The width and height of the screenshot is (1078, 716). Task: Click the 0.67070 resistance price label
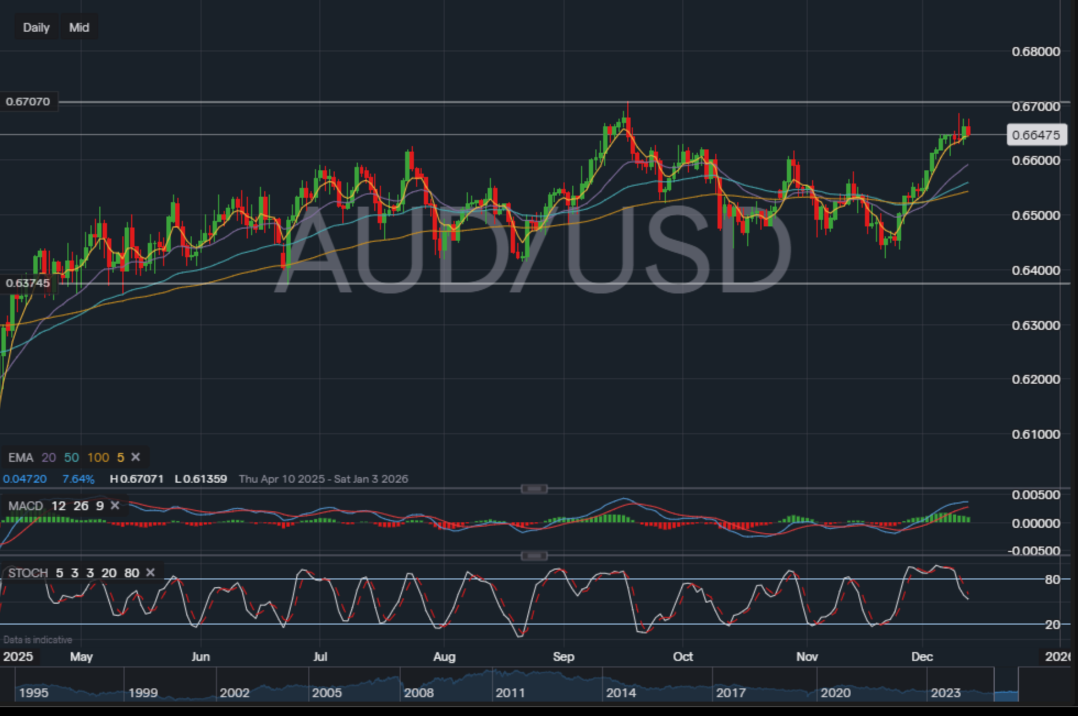pyautogui.click(x=28, y=101)
